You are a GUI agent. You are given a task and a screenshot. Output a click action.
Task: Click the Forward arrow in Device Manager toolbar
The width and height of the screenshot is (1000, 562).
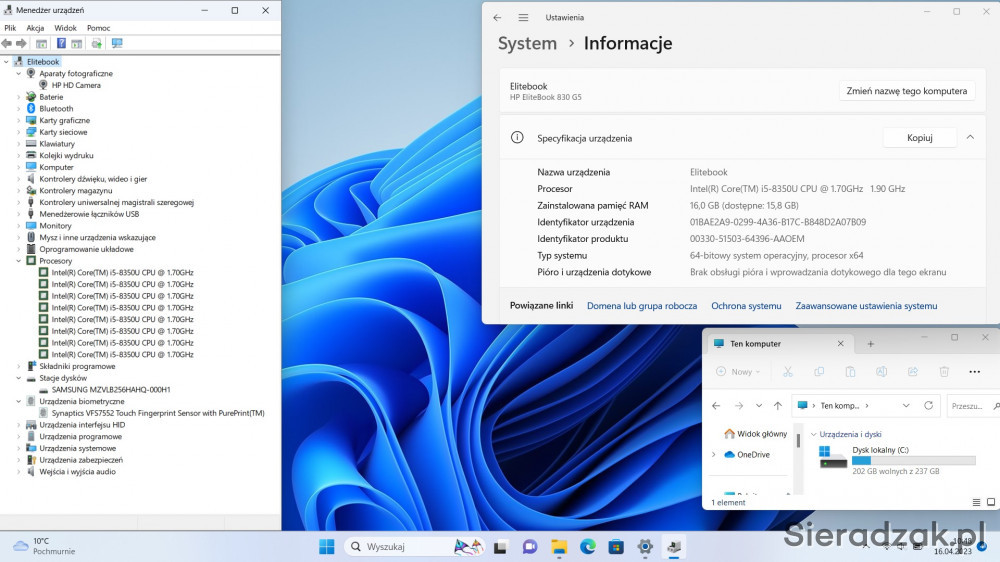tap(21, 43)
